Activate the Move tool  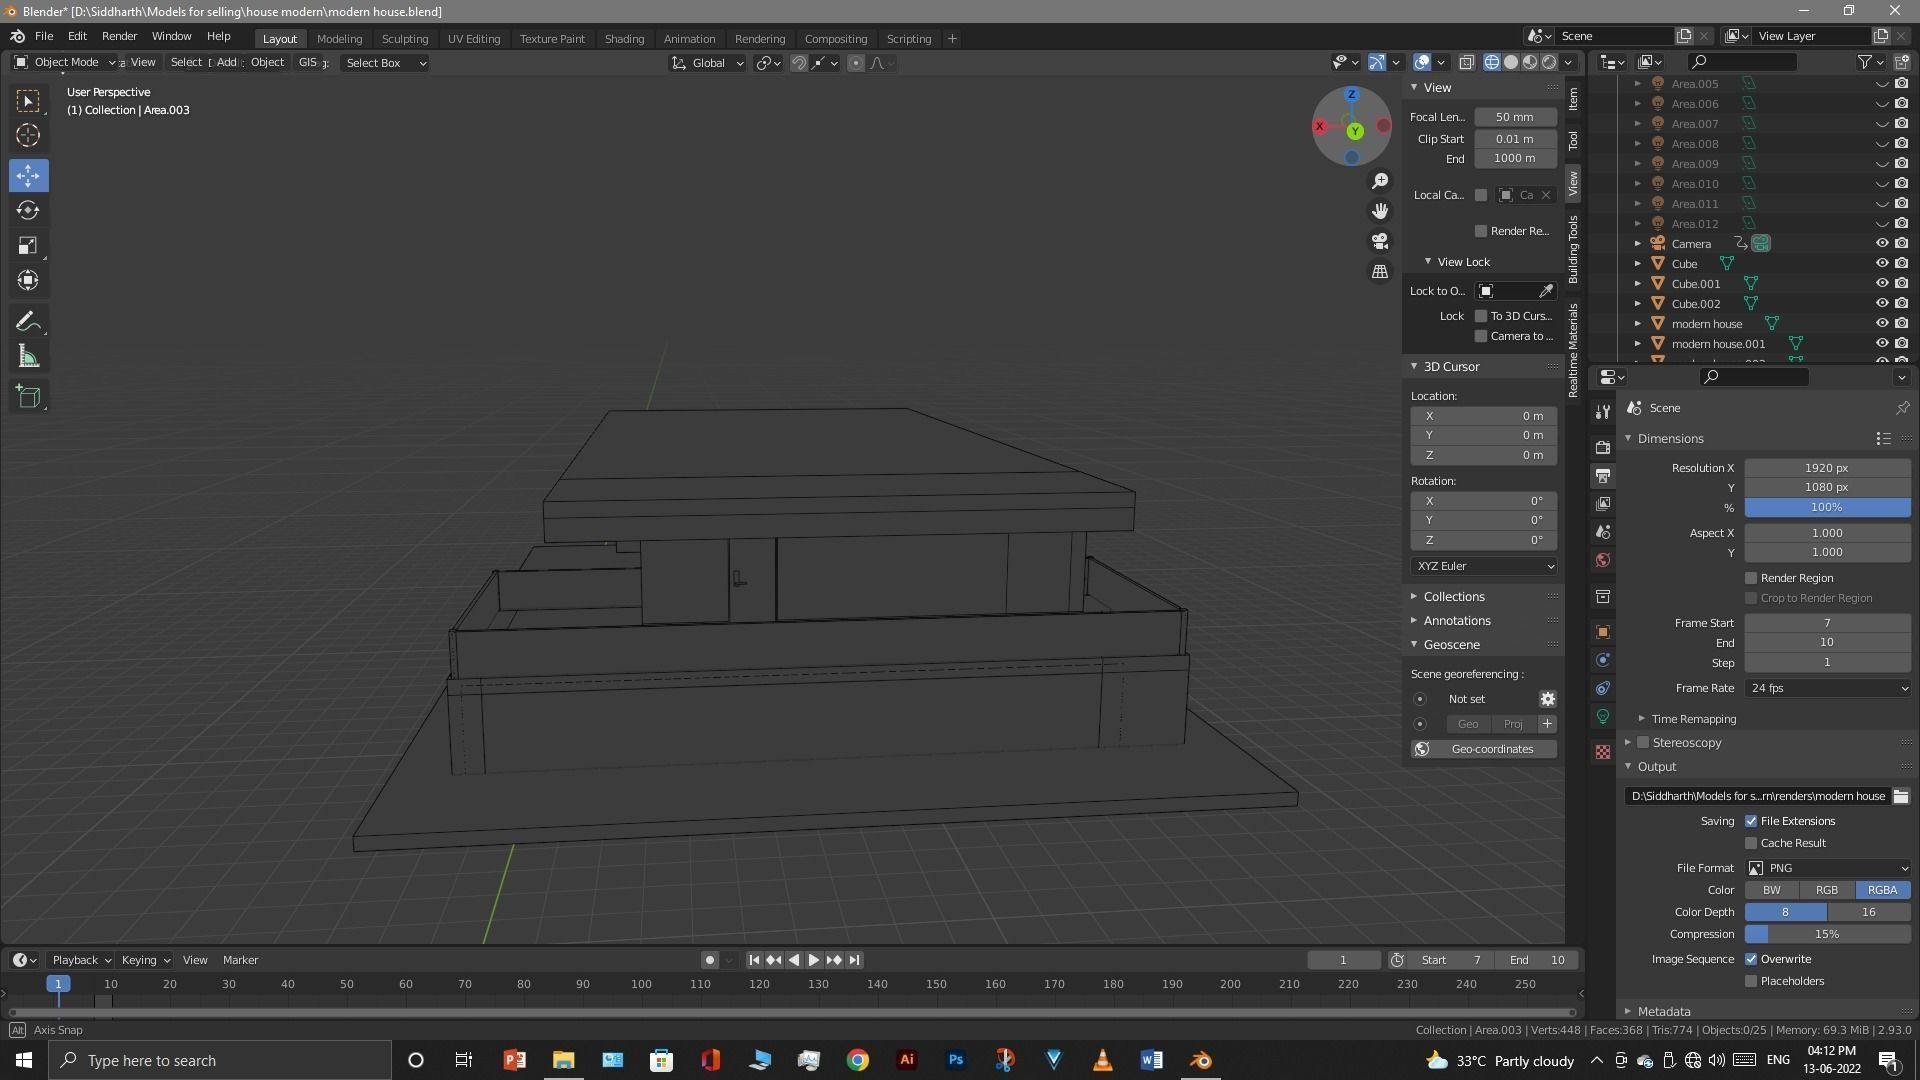point(28,175)
